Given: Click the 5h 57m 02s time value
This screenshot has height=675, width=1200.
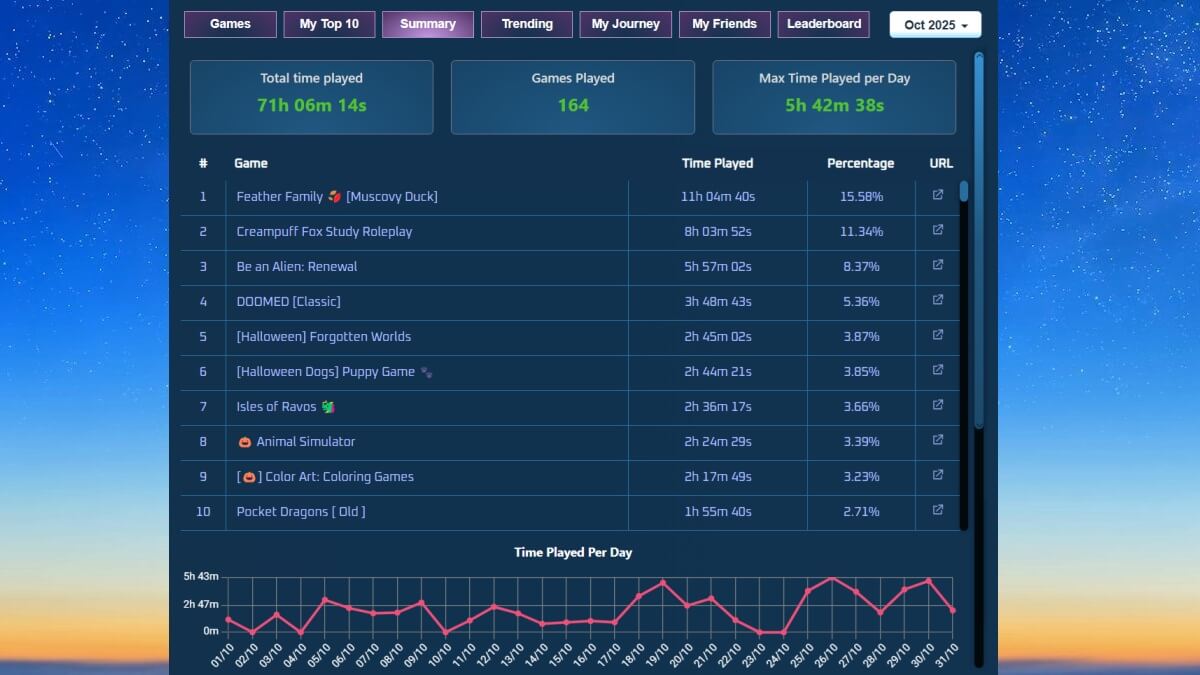Looking at the screenshot, I should click(718, 267).
